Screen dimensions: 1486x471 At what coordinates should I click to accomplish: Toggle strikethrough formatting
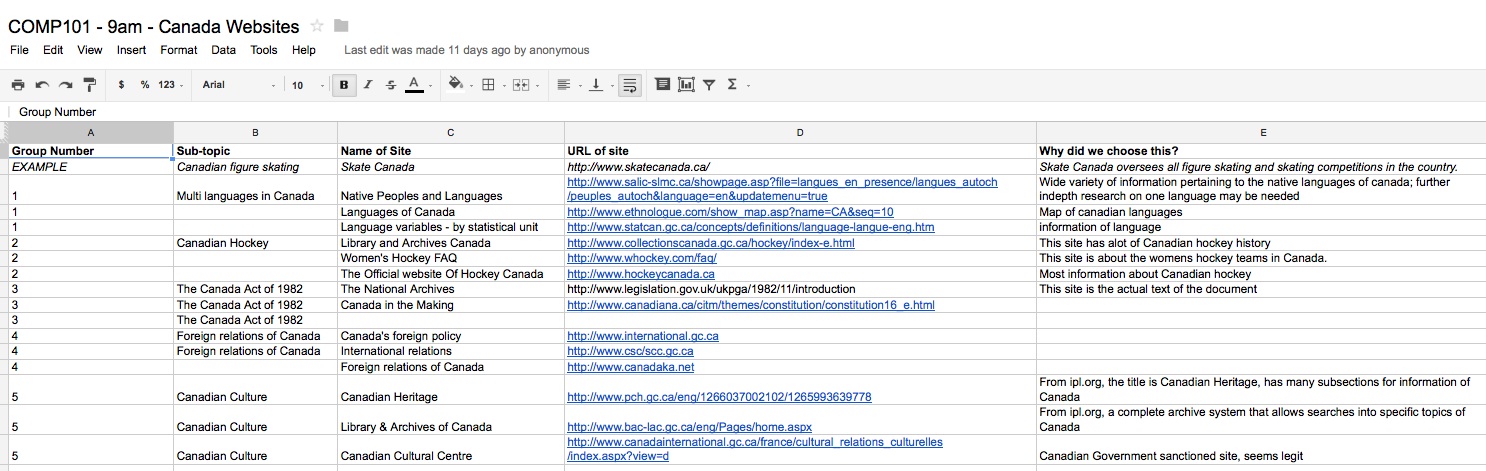click(391, 85)
